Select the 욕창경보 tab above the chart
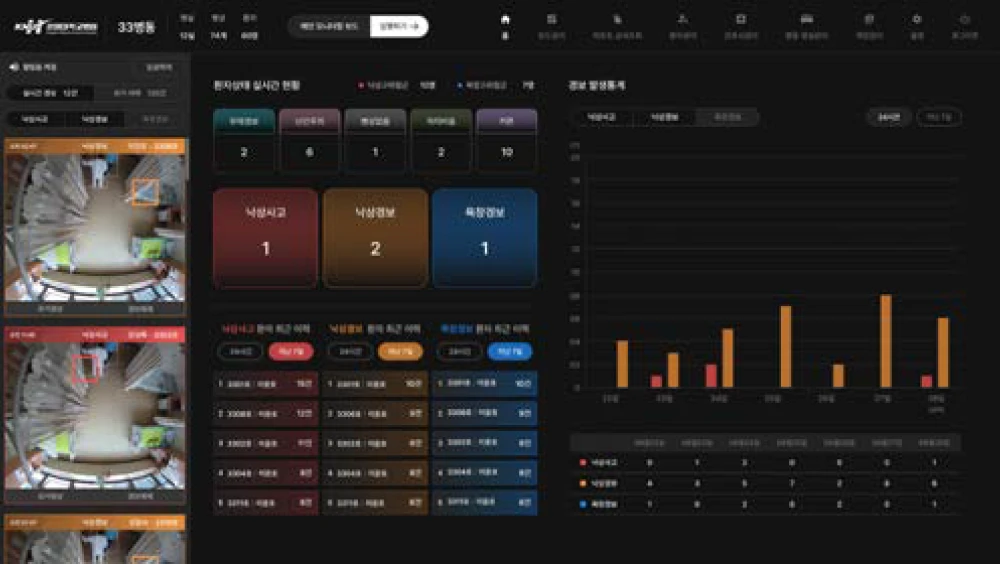This screenshot has height=564, width=1000. 727,117
